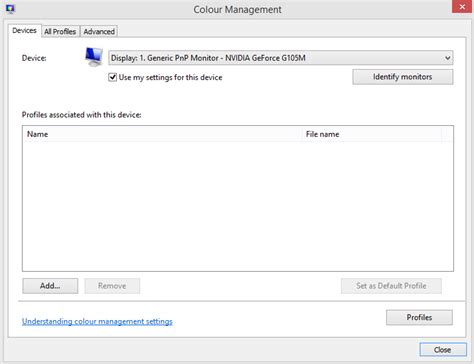Click the Set as Default Profile button

391,286
